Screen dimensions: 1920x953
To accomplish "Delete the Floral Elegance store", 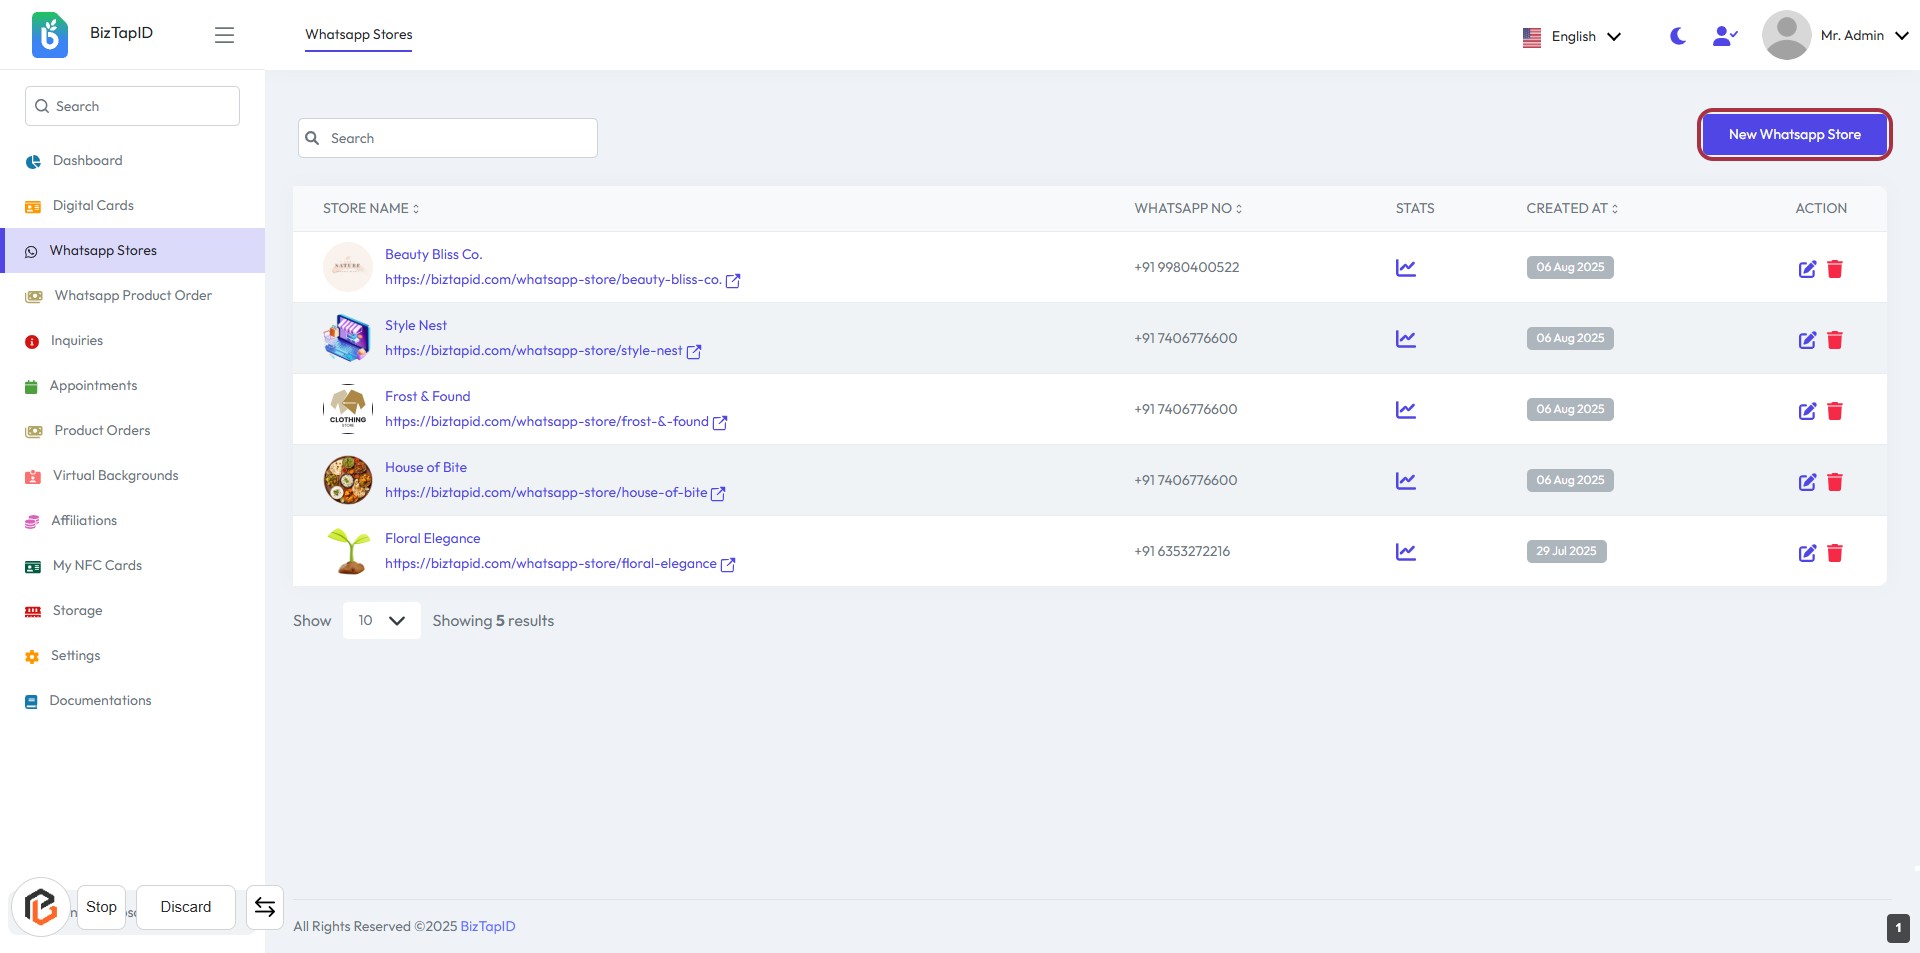I will 1835,553.
